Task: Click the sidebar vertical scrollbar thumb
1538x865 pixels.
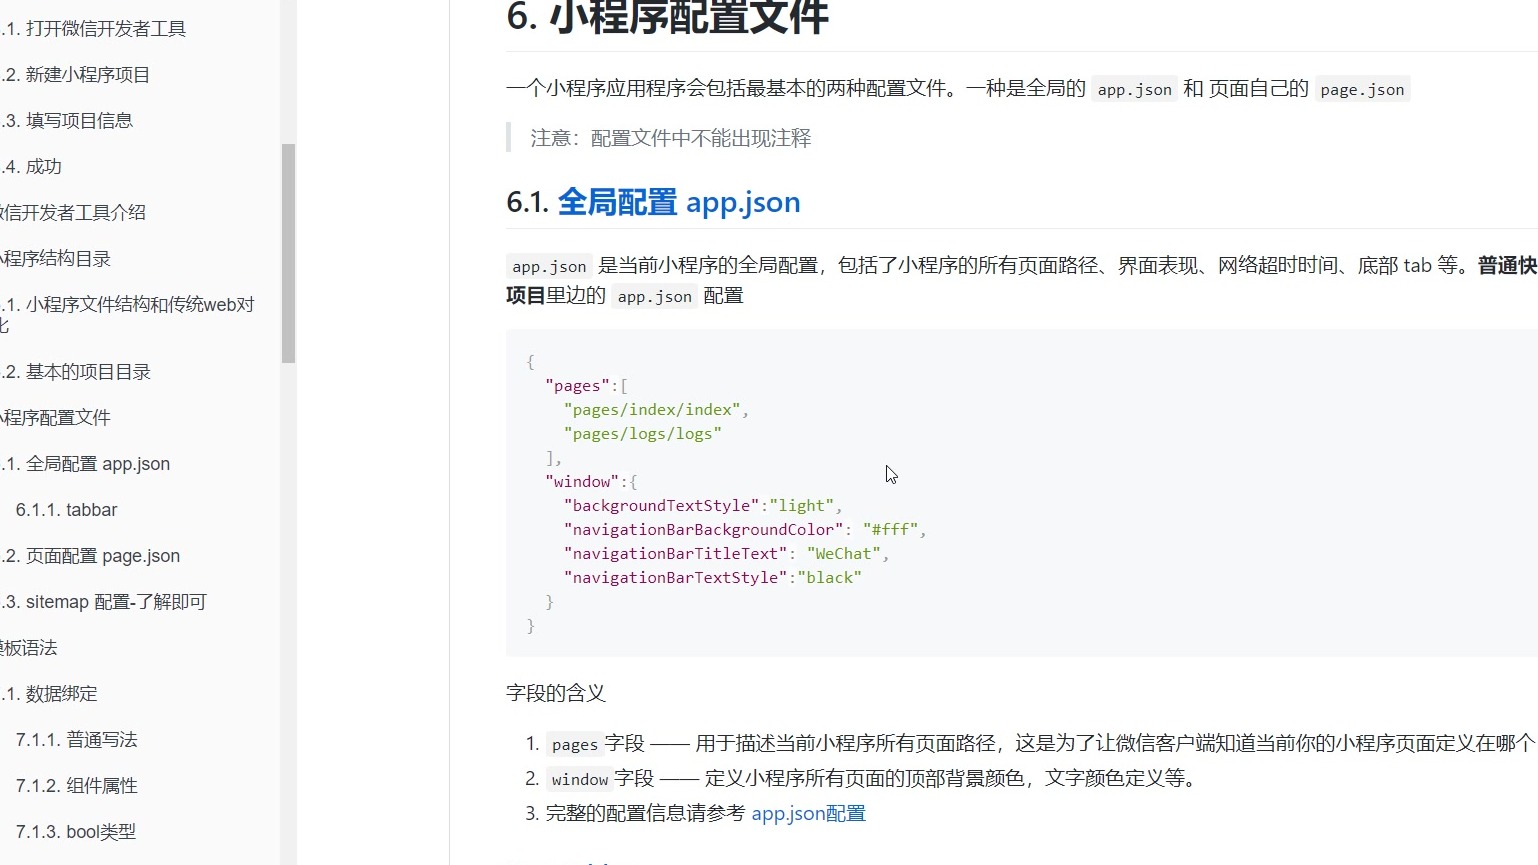Action: coord(288,253)
